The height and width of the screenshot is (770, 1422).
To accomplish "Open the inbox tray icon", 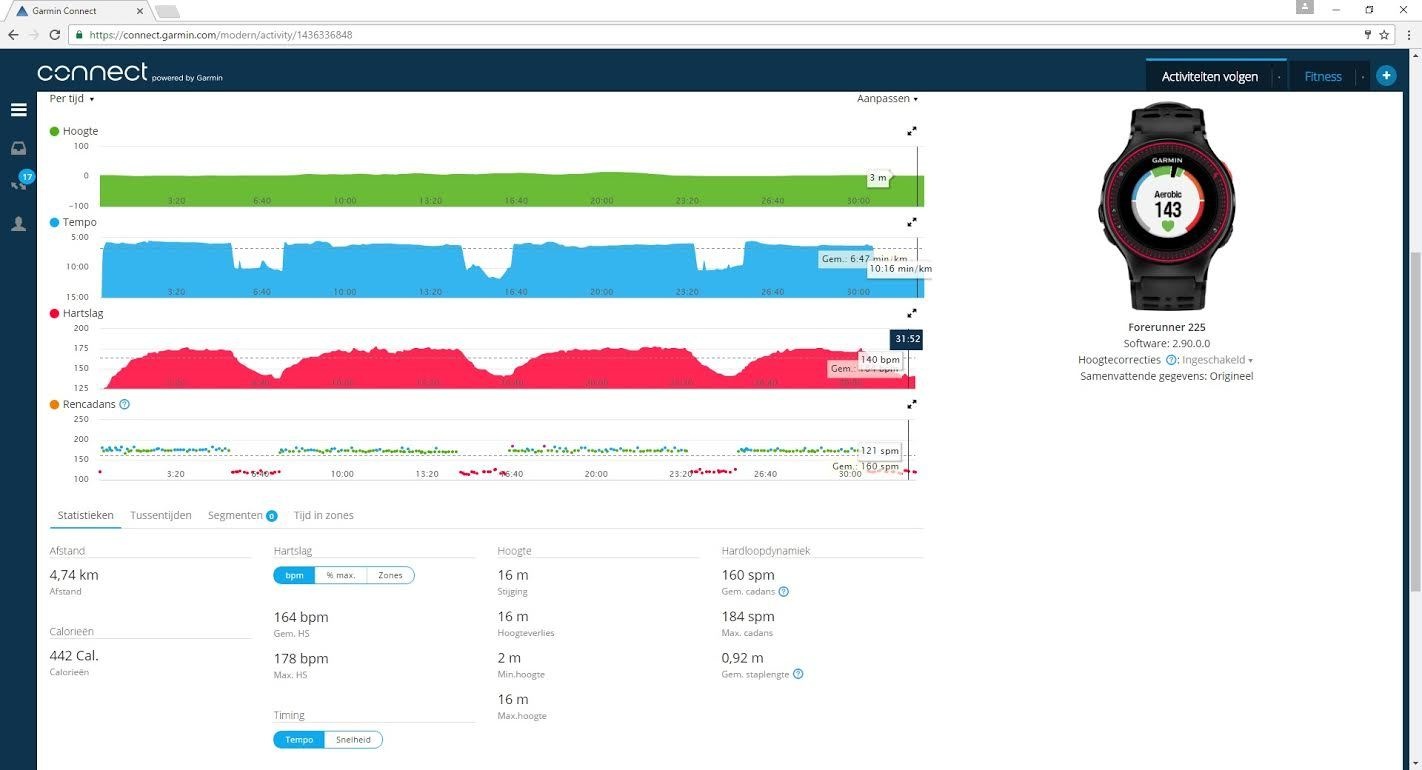I will (x=18, y=148).
